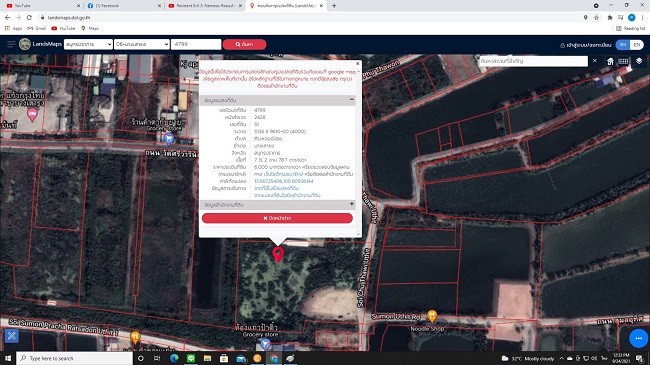Open the district dropdown showing 06
The height and width of the screenshot is (365, 650).
point(142,44)
